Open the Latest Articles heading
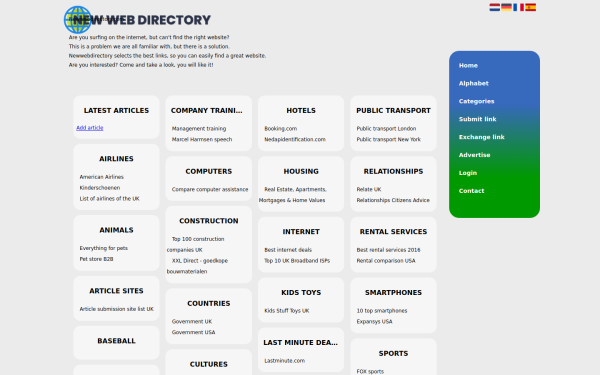Screen dimensions: 600x375 (116, 111)
